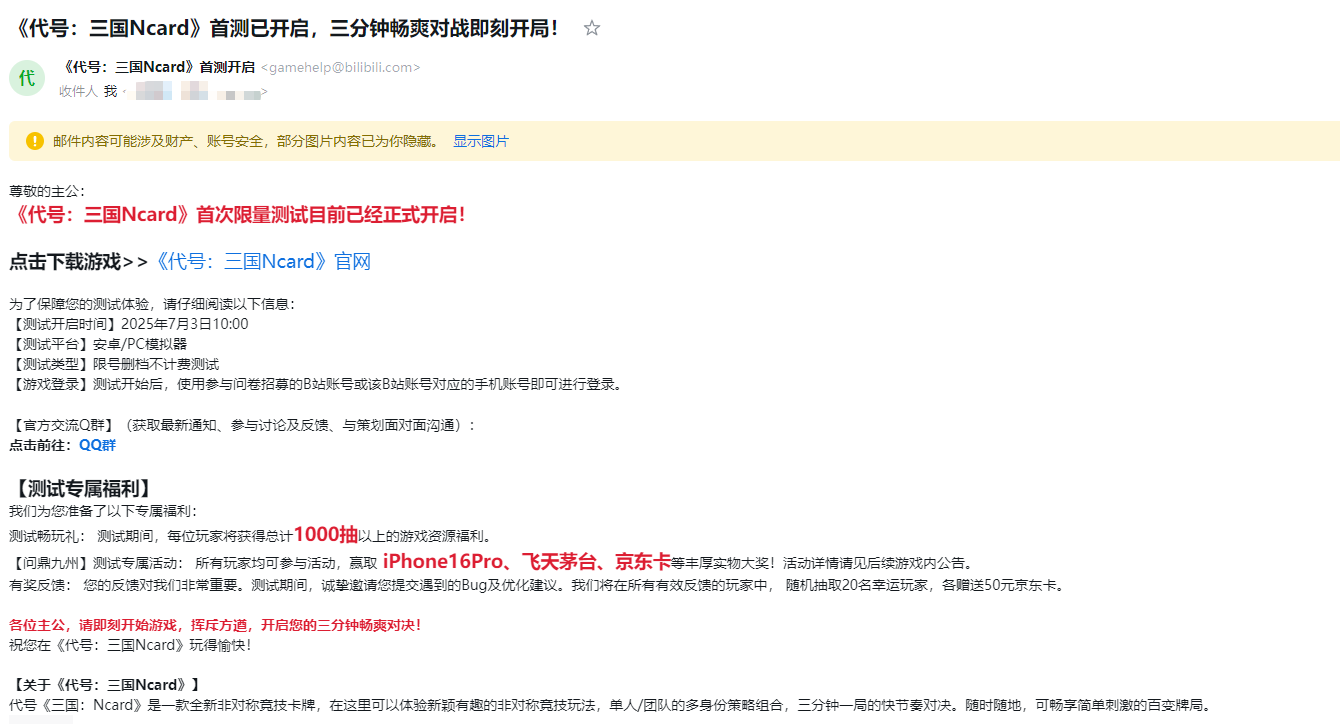Click the 【测试开启时间】 date line
1340x724 pixels.
[x=129, y=324]
